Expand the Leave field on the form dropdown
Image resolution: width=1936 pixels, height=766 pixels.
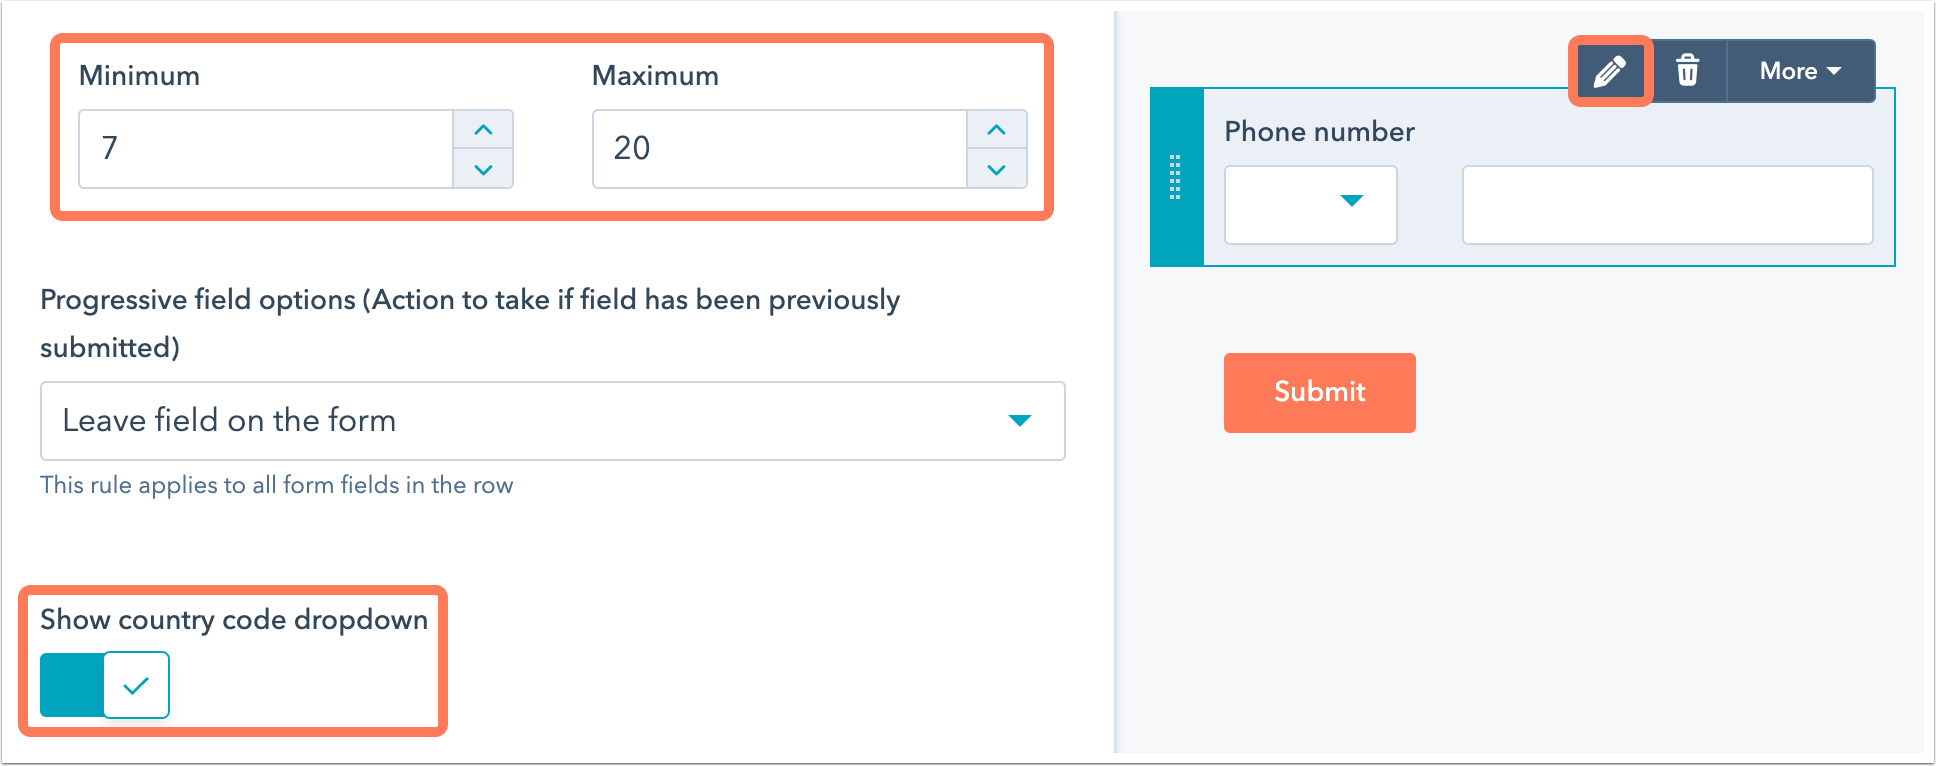coord(553,421)
